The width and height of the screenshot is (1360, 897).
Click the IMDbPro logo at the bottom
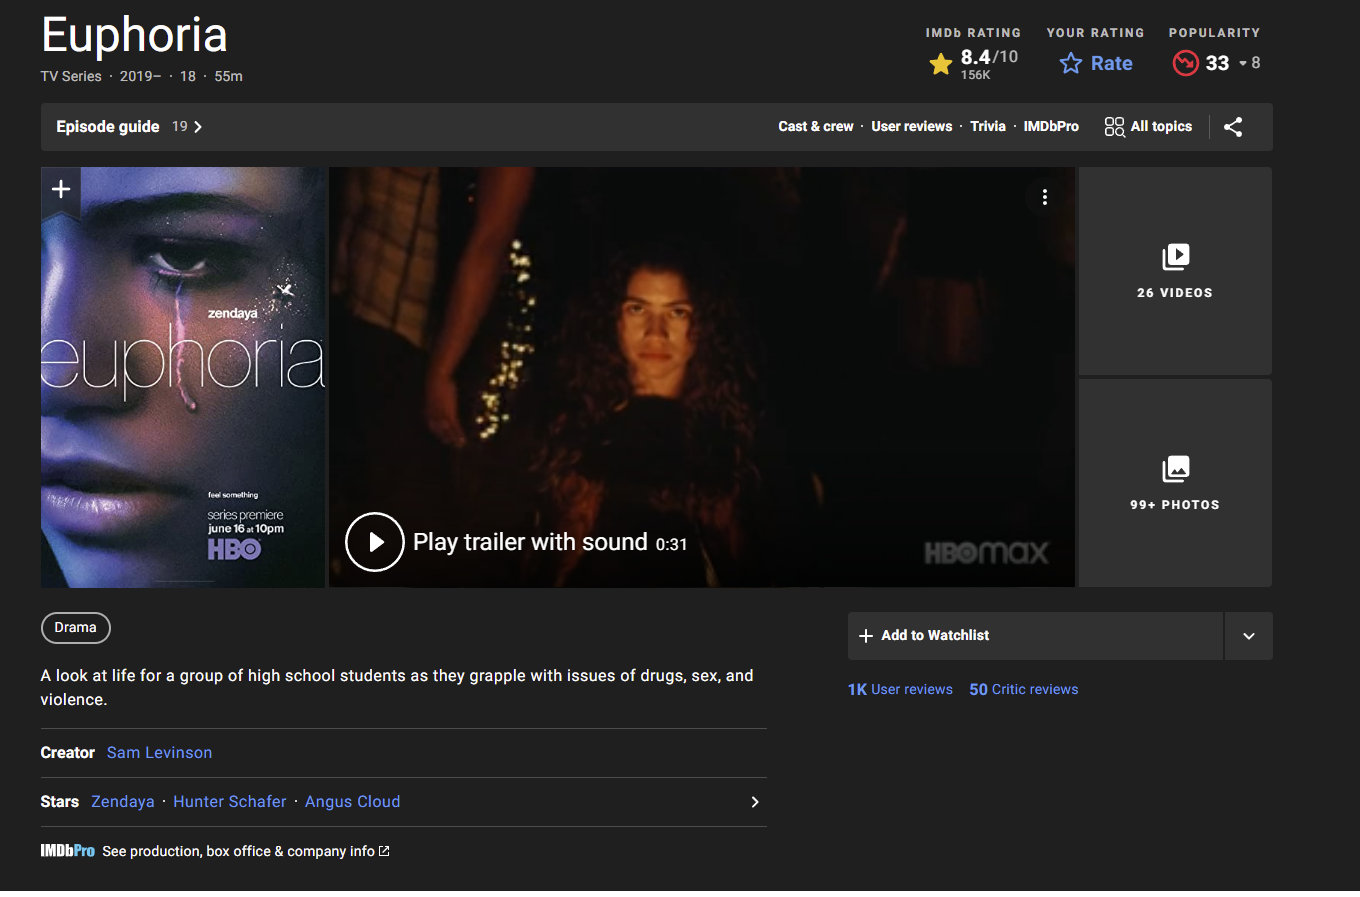(x=67, y=851)
